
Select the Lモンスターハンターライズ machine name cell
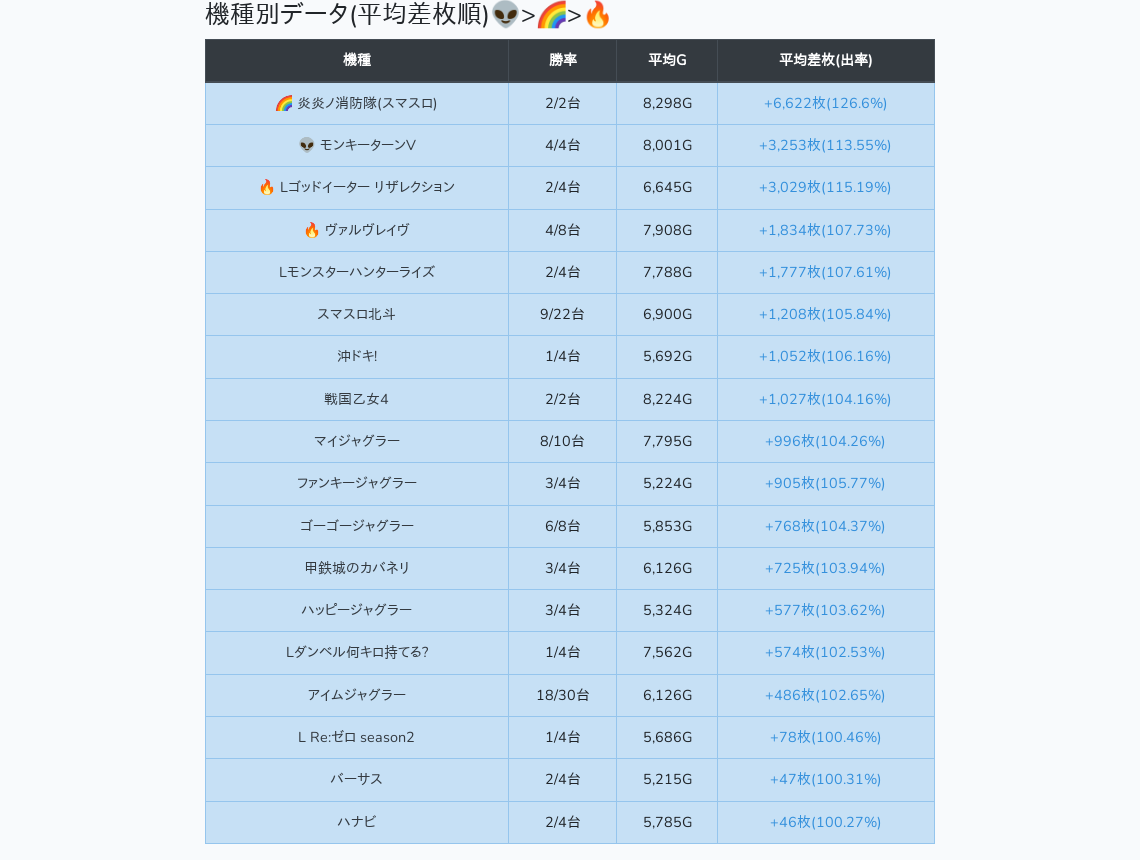click(357, 272)
